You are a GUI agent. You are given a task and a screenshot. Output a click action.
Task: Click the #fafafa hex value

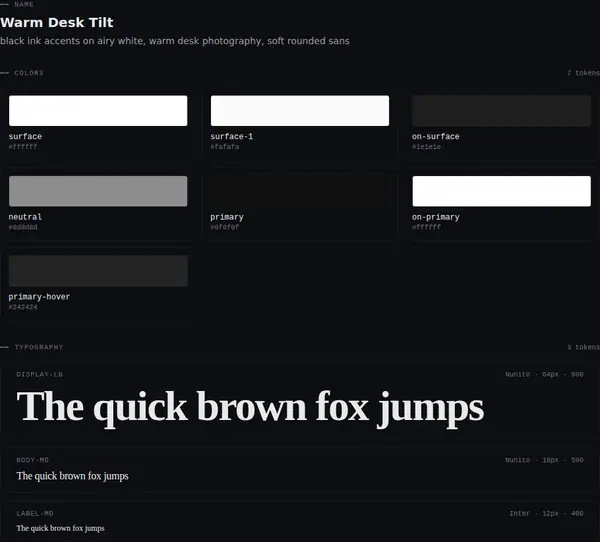click(225, 147)
